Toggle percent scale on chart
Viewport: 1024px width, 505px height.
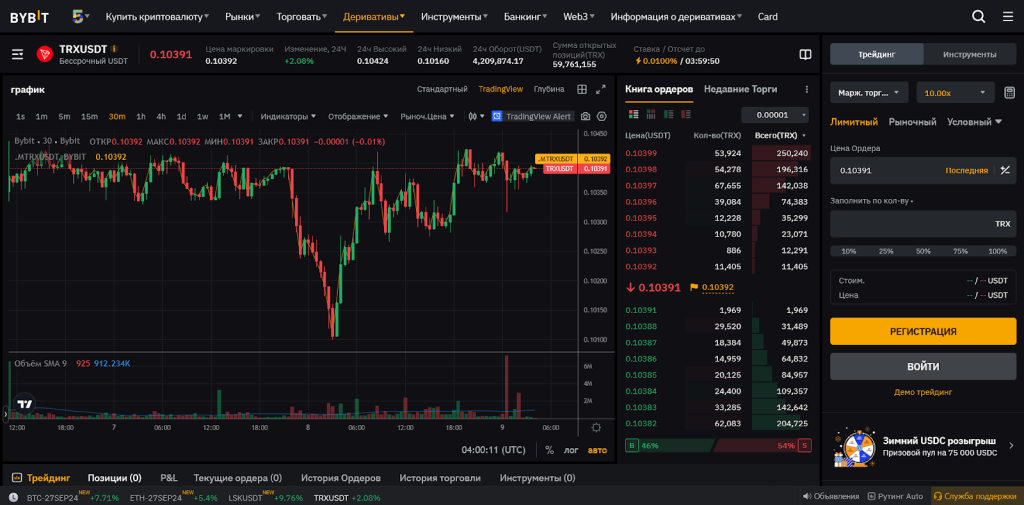(549, 450)
